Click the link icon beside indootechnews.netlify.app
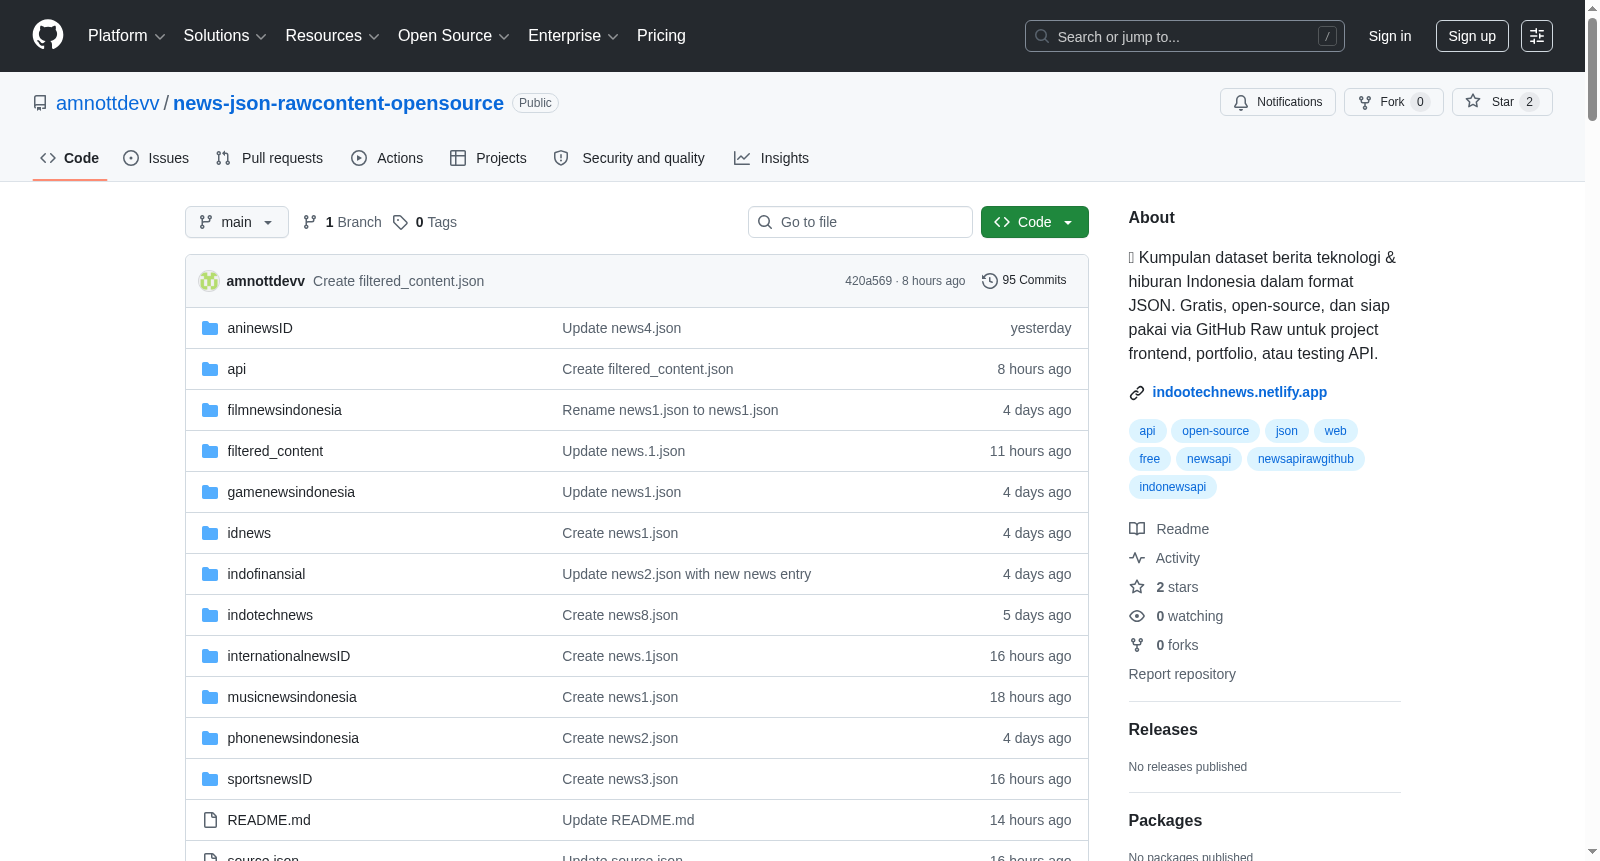The image size is (1600, 861). tap(1137, 393)
